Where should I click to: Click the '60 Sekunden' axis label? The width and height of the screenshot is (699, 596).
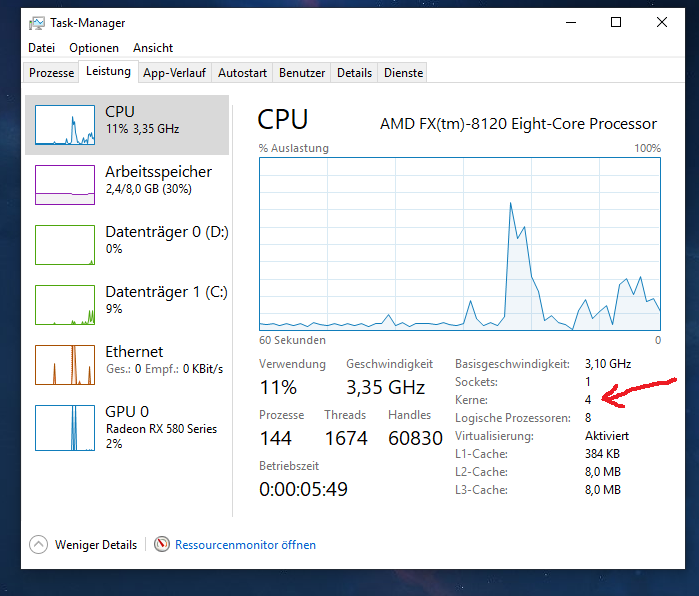(x=292, y=340)
